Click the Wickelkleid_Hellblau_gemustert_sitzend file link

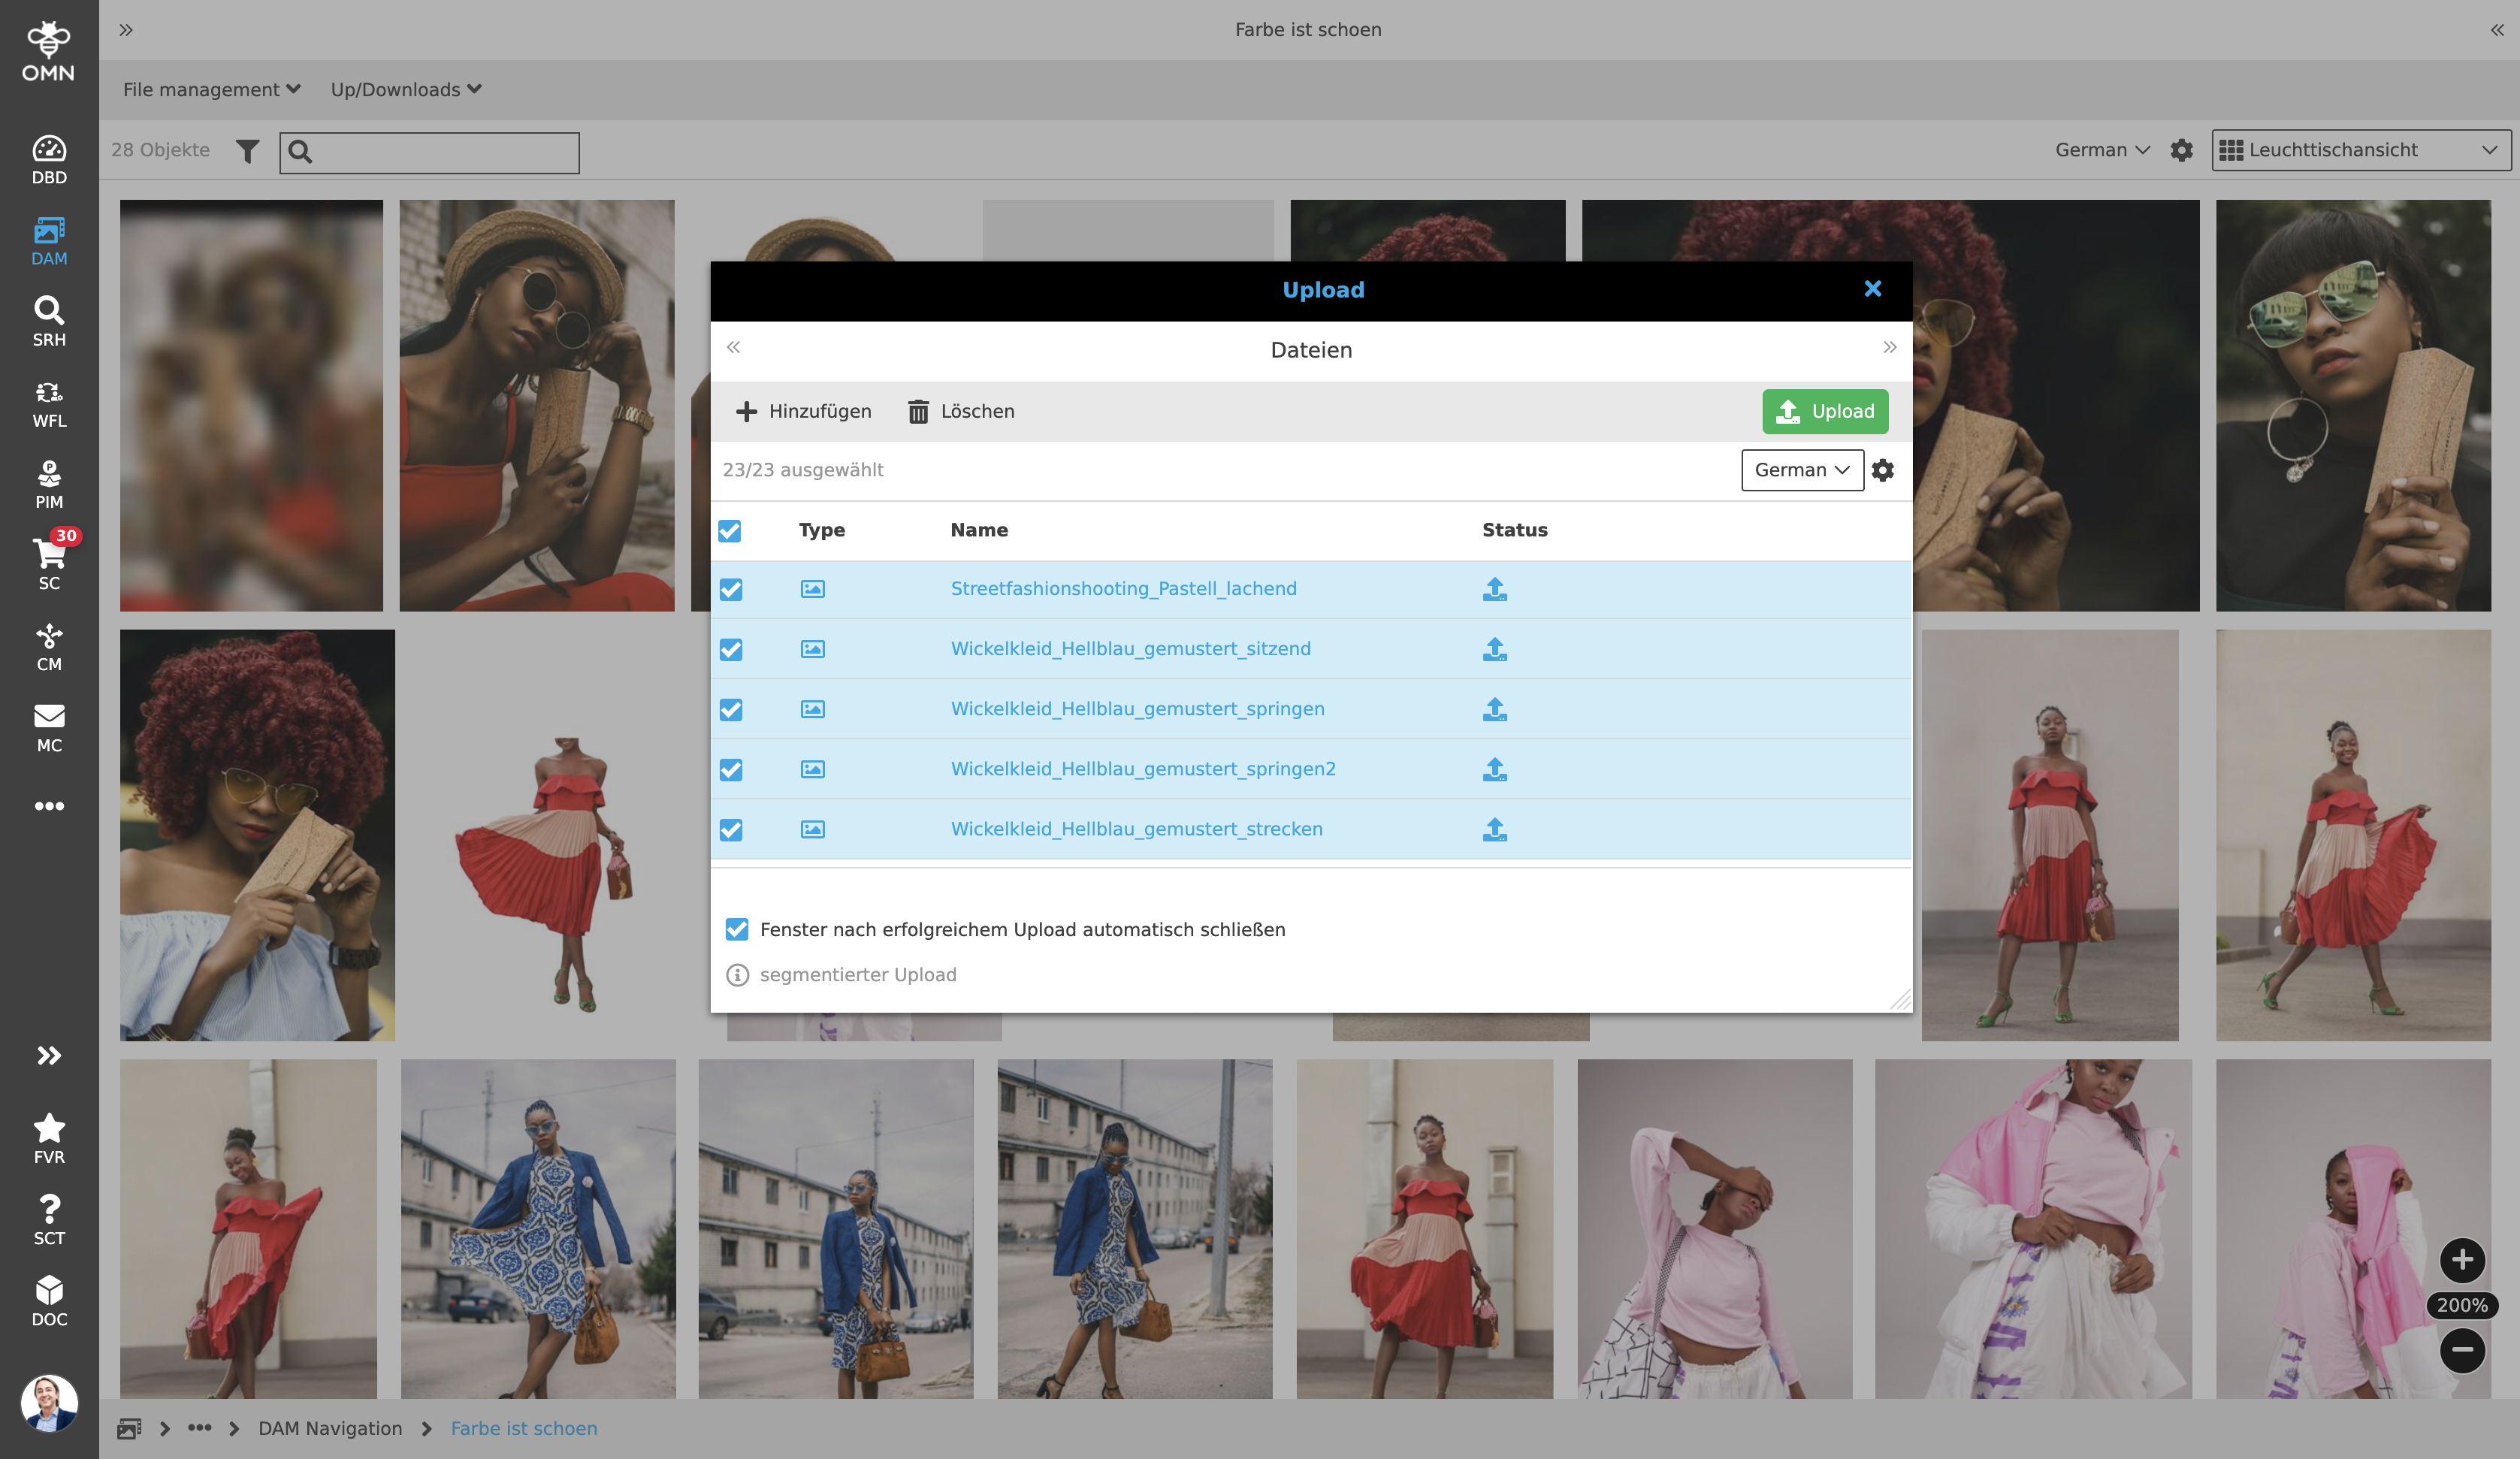click(1130, 648)
